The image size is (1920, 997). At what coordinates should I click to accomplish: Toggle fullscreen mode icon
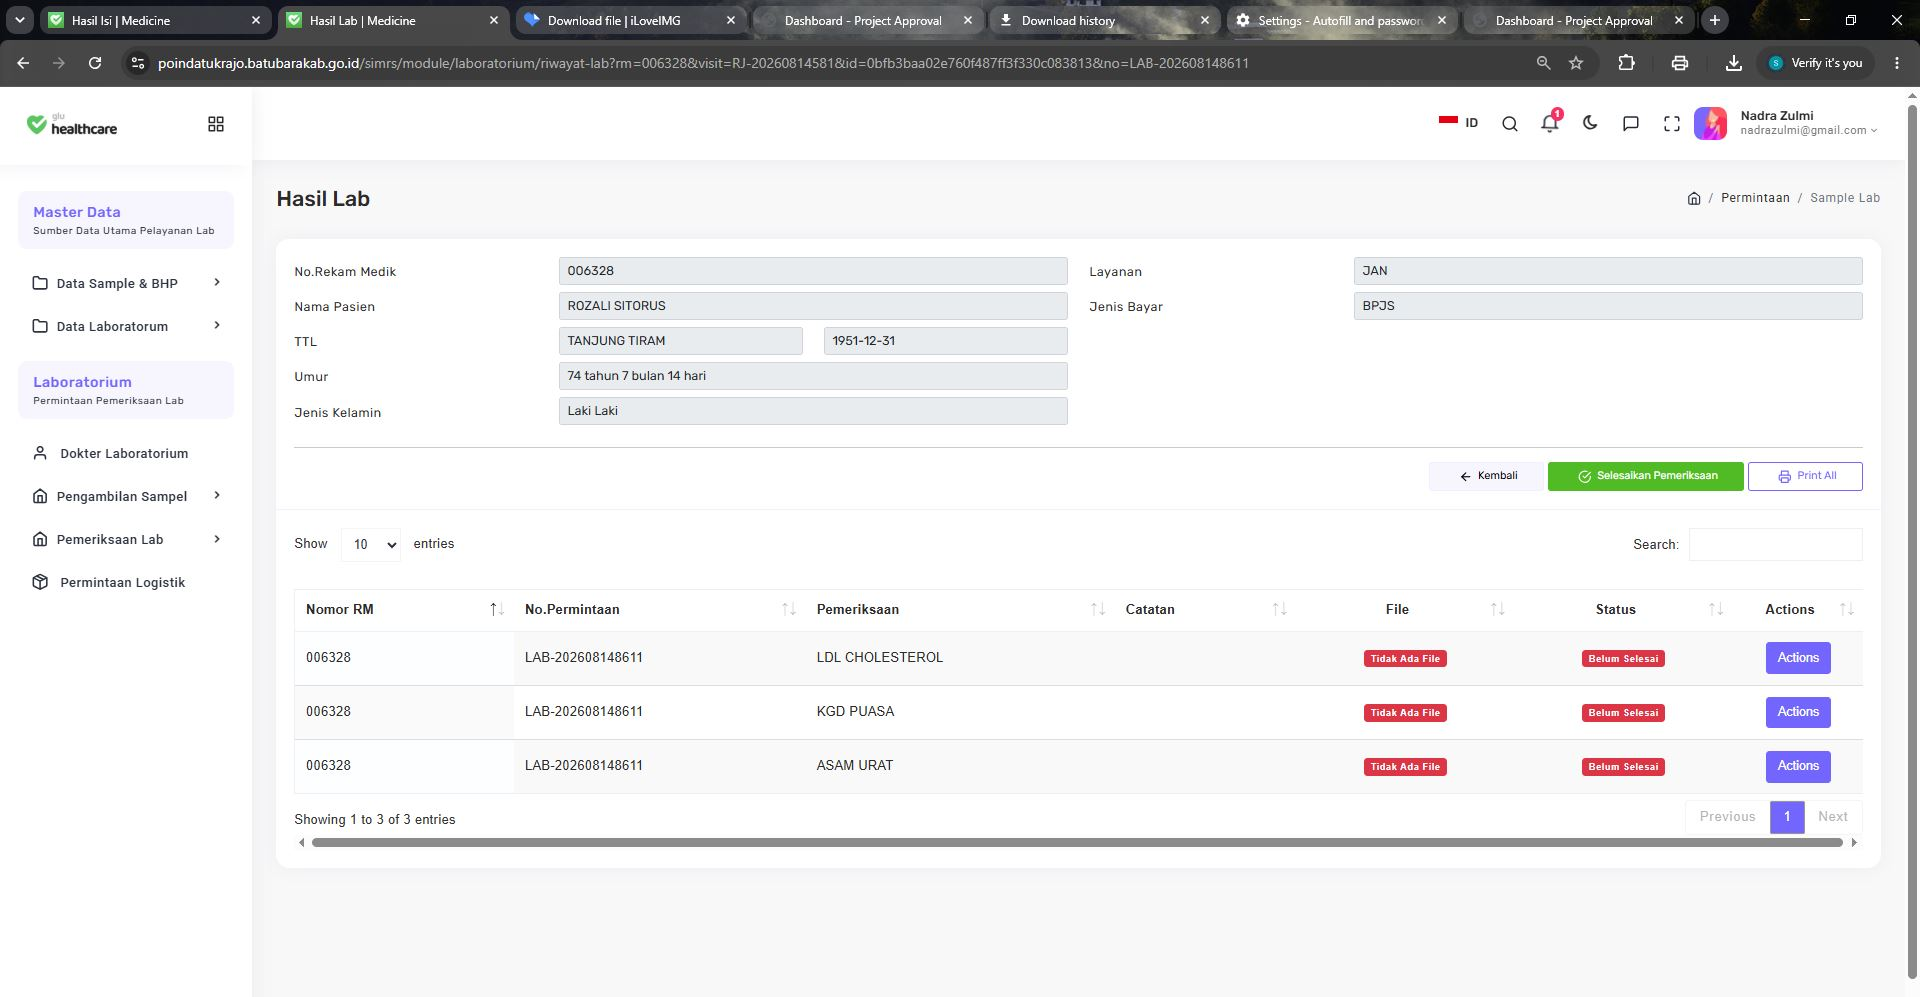[1672, 124]
